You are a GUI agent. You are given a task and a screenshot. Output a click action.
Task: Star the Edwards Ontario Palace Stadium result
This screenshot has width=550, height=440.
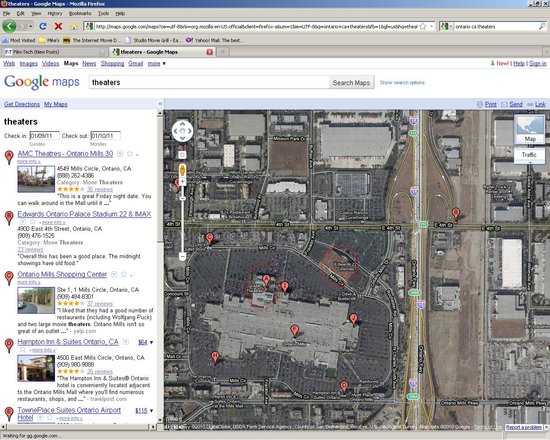[x=32, y=222]
